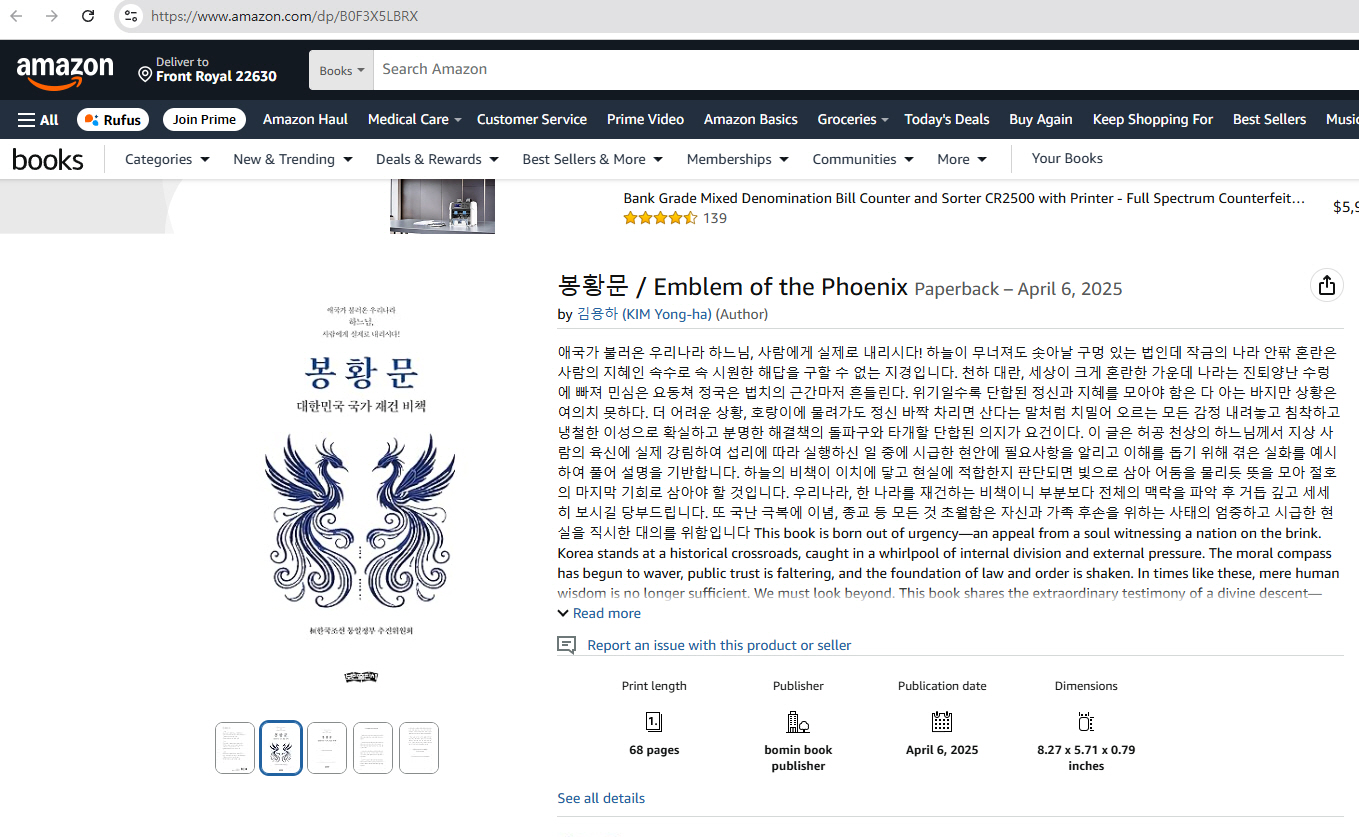Click the share icon beside the title
This screenshot has width=1359, height=837.
point(1326,286)
